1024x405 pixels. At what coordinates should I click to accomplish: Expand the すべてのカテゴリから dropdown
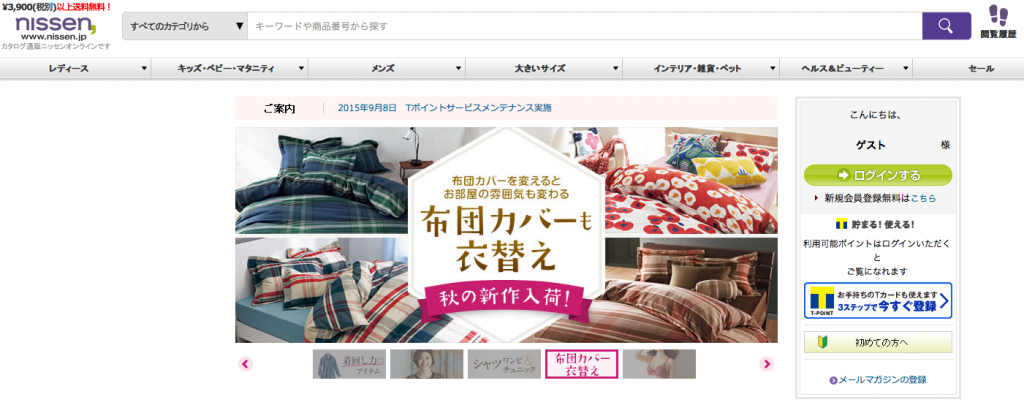coord(185,26)
